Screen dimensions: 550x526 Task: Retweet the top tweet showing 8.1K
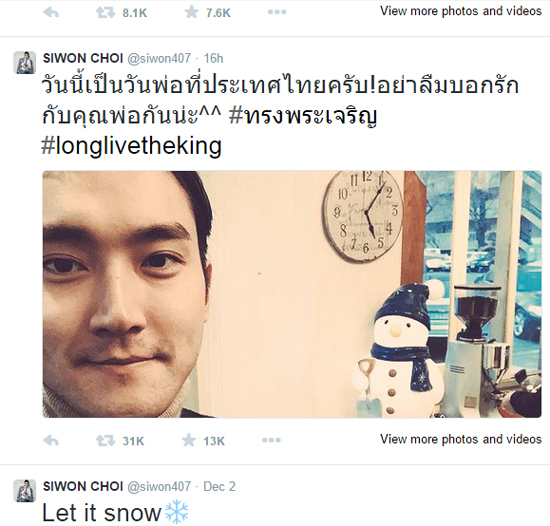click(105, 13)
